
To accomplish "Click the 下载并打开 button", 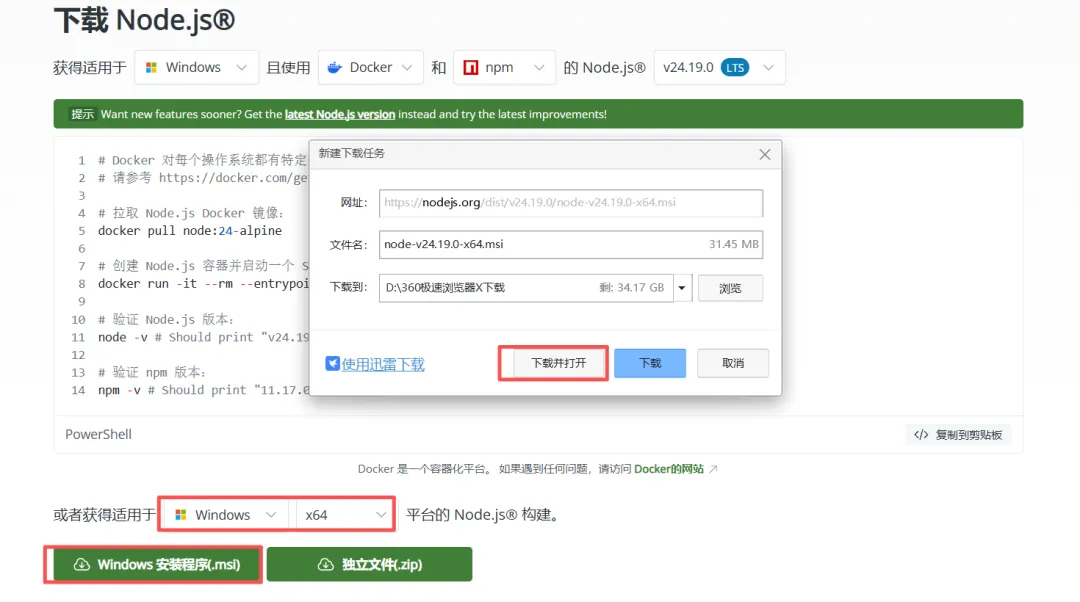I will point(559,363).
